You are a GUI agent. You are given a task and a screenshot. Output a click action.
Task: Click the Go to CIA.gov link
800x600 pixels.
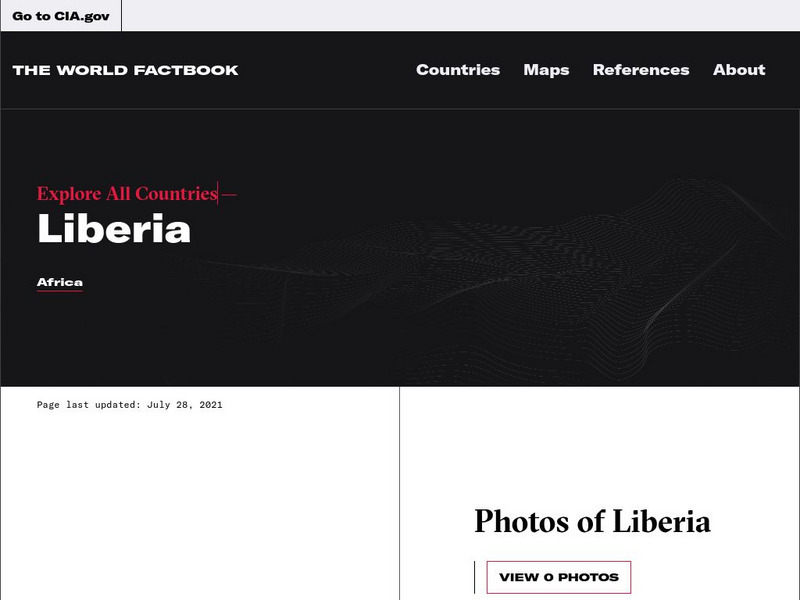pyautogui.click(x=61, y=16)
